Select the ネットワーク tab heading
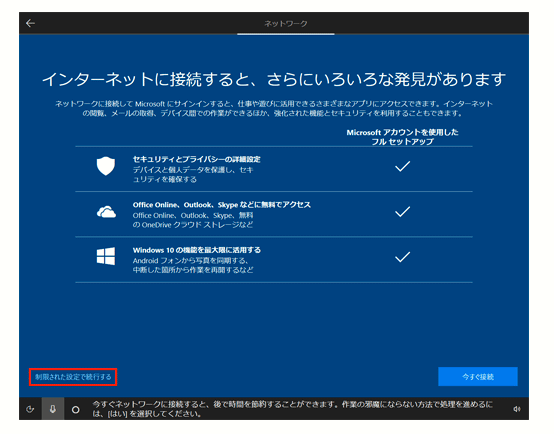Image resolution: width=554 pixels, height=434 pixels. (x=285, y=24)
